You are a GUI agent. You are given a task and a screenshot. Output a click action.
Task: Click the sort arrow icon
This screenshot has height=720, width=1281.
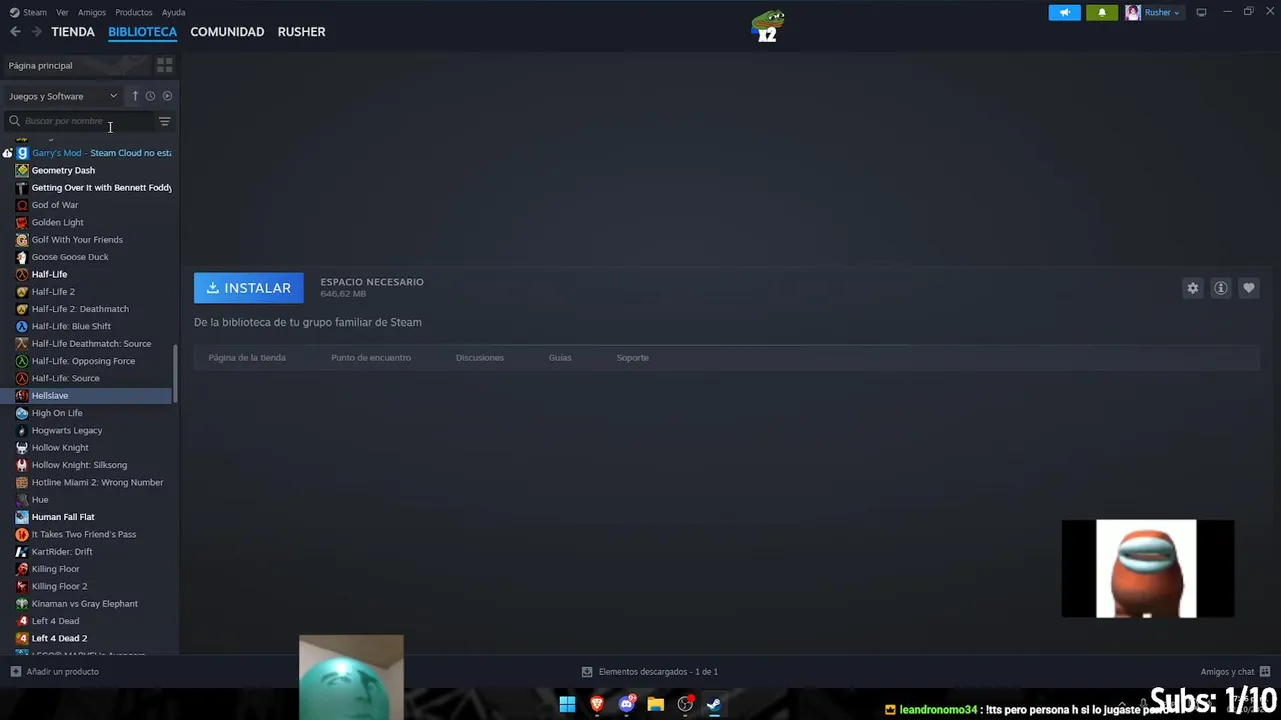click(135, 96)
